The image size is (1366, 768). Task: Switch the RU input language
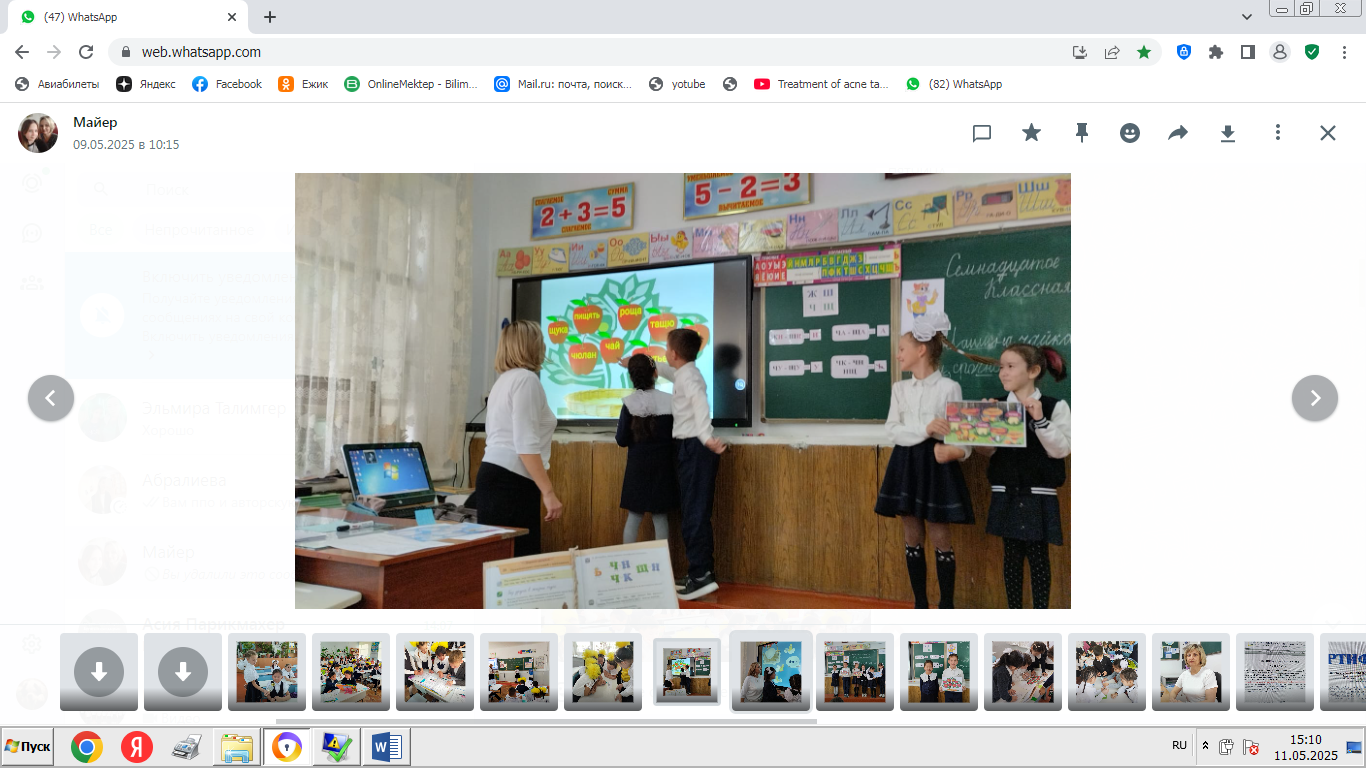pyautogui.click(x=1179, y=746)
